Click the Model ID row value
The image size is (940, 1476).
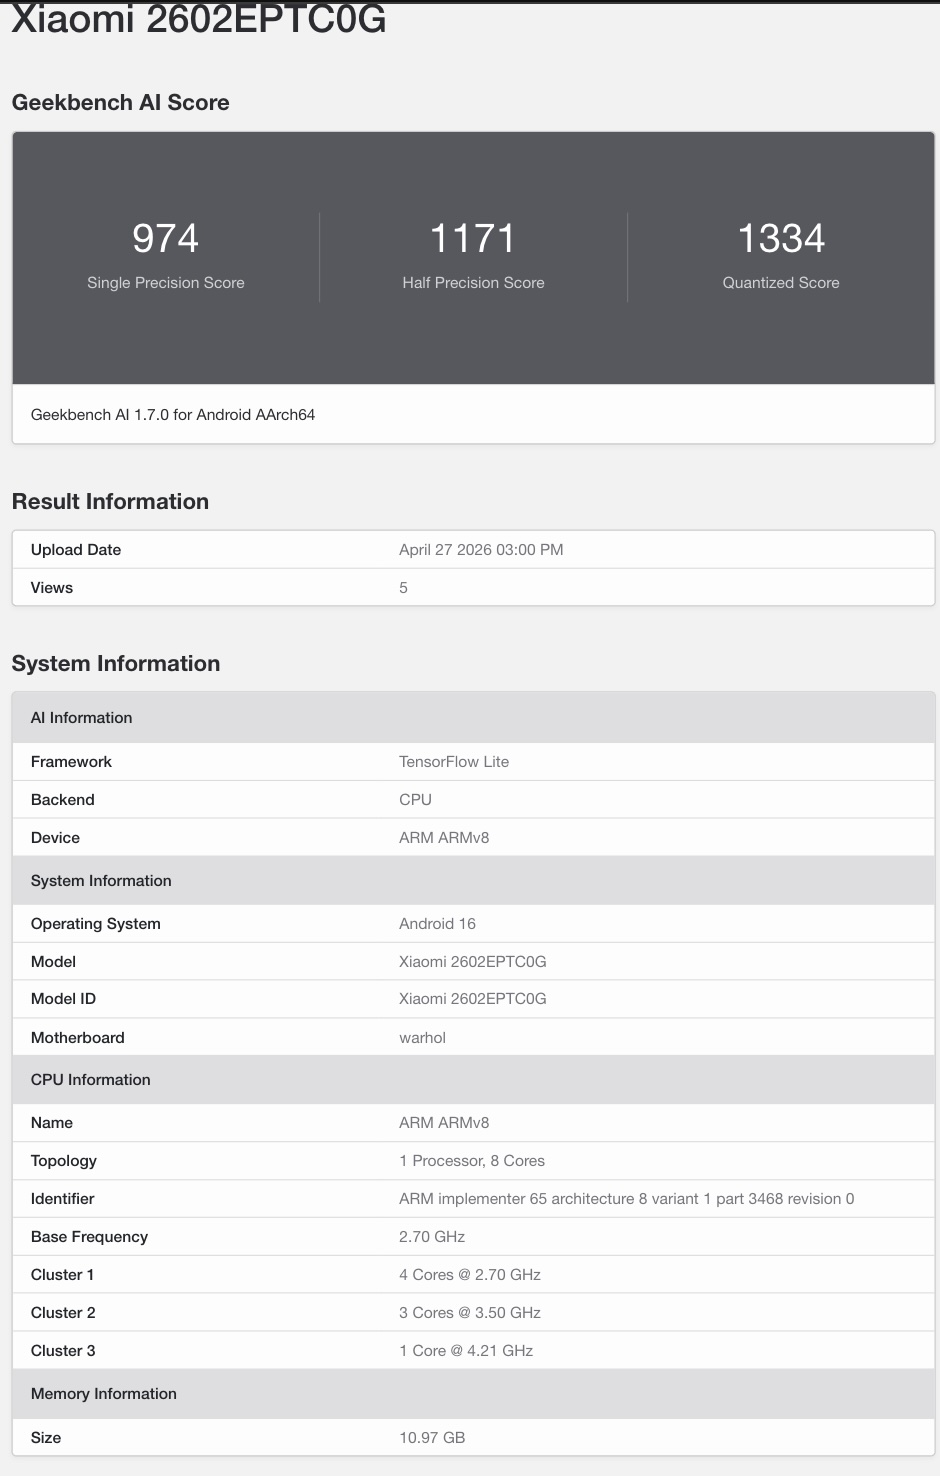[x=472, y=999]
